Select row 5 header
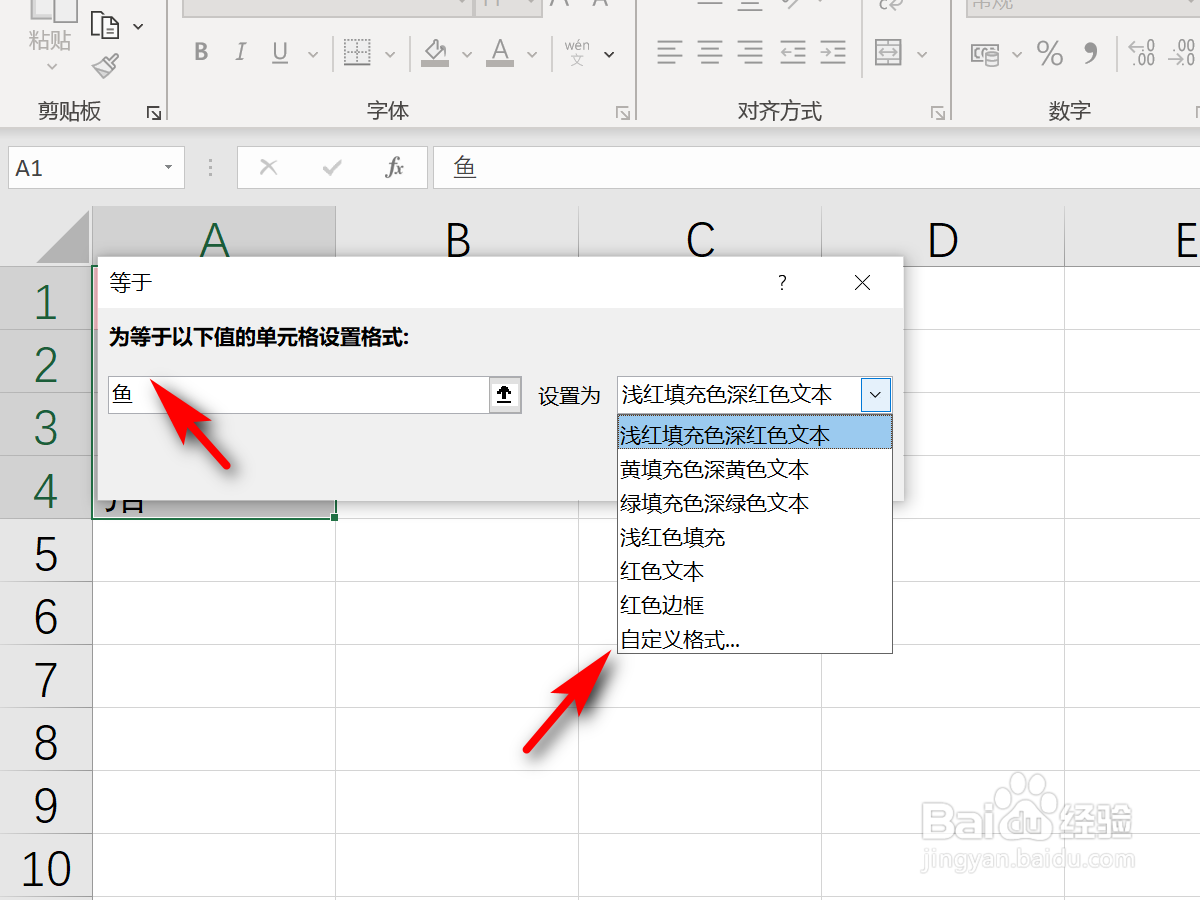The image size is (1200, 900). pyautogui.click(x=46, y=551)
